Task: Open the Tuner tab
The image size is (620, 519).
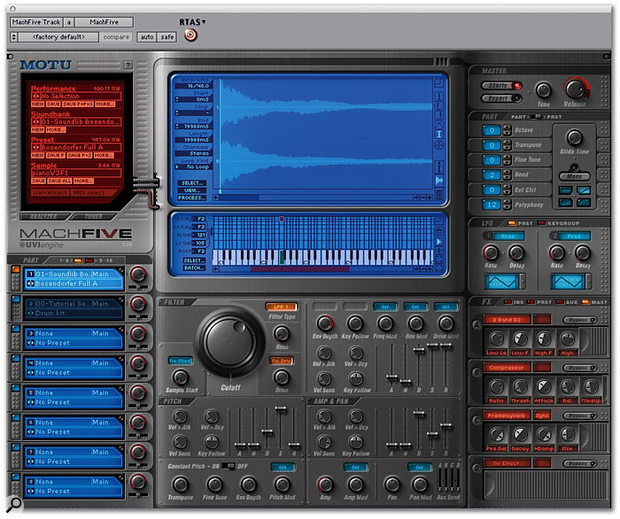Action: point(93,217)
